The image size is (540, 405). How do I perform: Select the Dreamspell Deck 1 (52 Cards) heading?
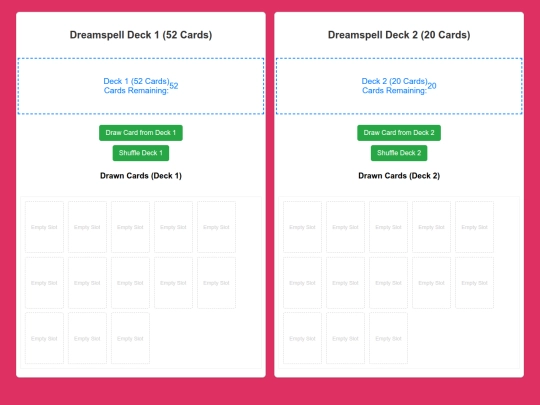141,35
